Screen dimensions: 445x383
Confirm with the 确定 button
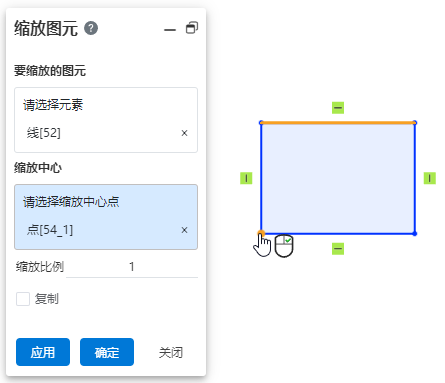coord(107,352)
